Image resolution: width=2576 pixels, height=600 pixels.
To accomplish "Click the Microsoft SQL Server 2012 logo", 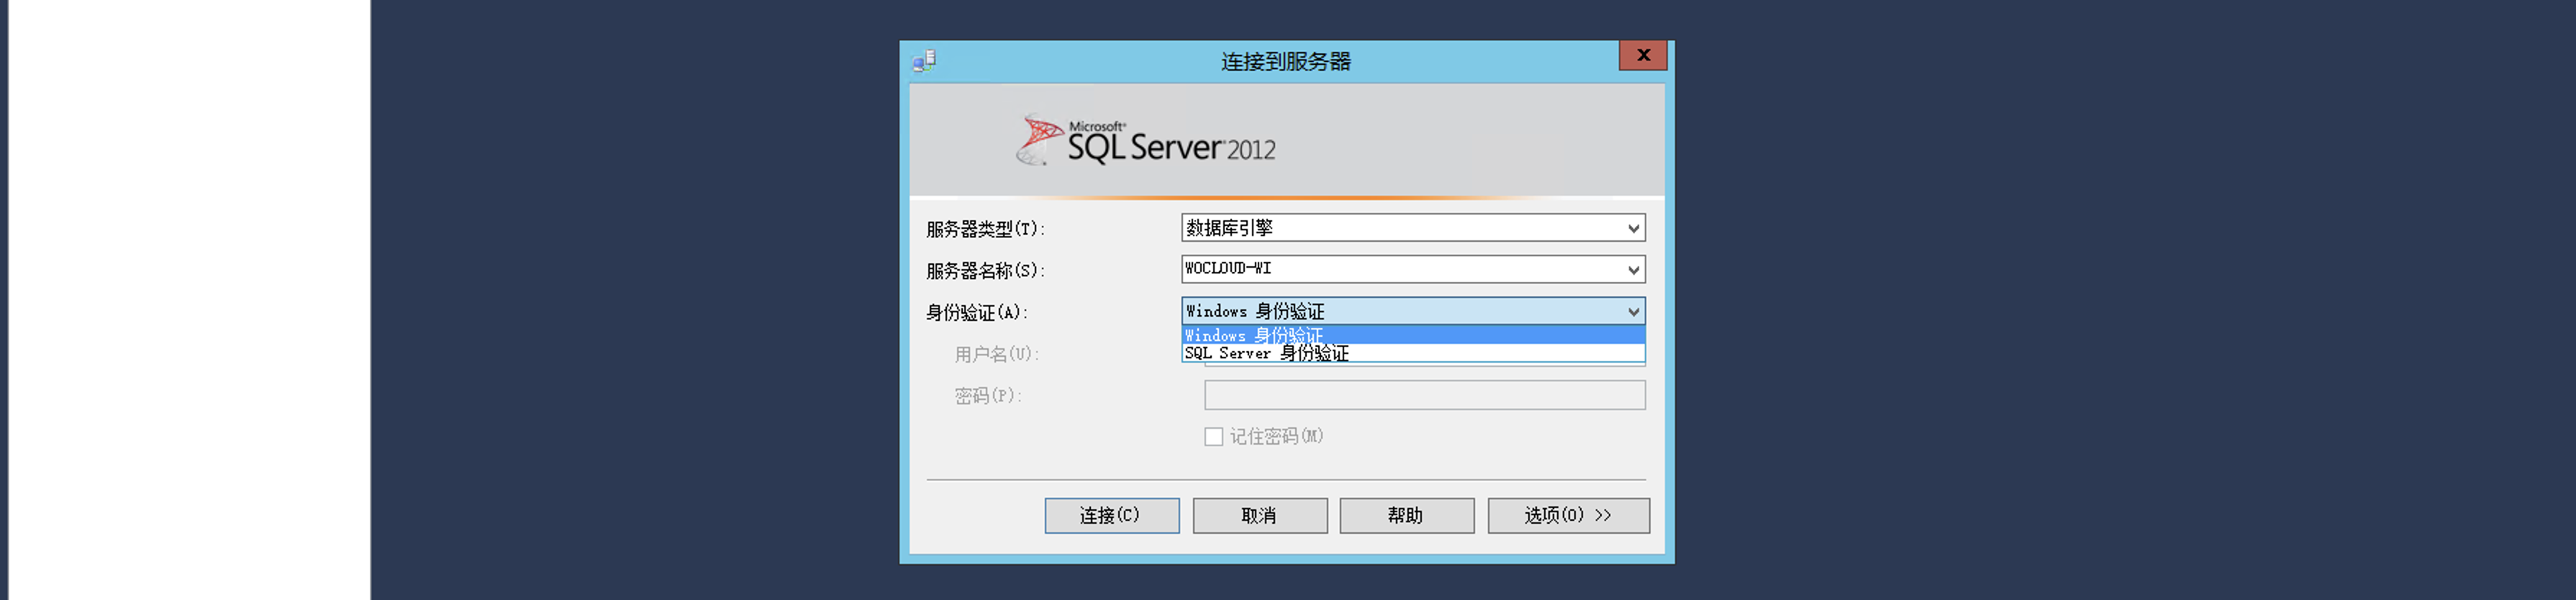I will tap(1146, 141).
